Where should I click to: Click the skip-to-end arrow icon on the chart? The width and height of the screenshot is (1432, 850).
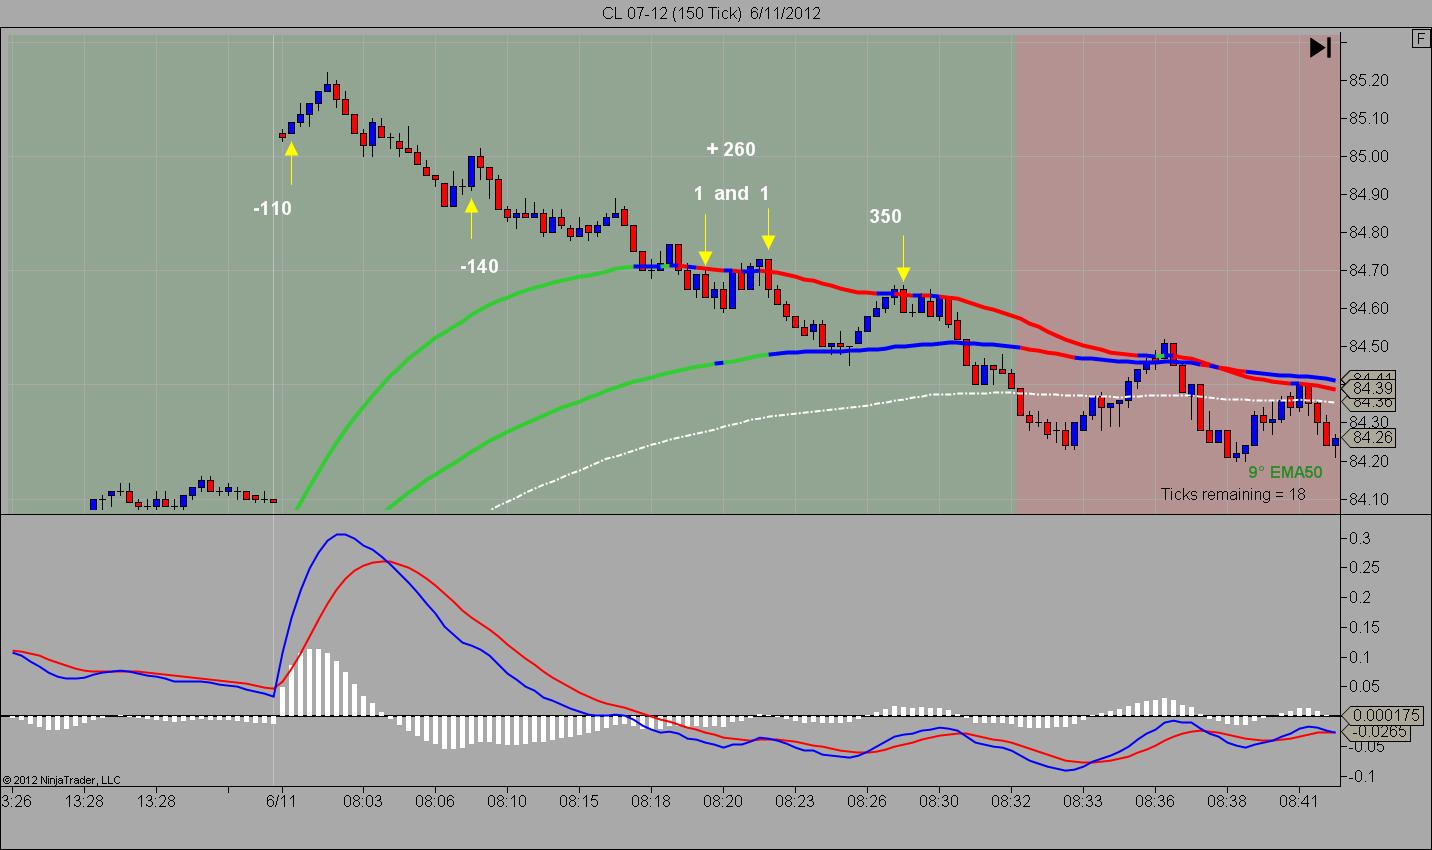[1320, 47]
